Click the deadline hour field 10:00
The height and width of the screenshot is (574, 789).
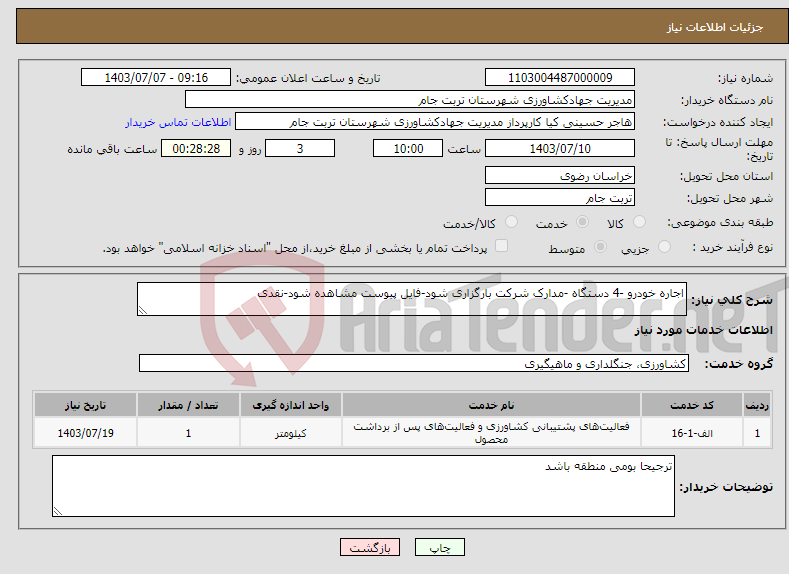click(408, 148)
